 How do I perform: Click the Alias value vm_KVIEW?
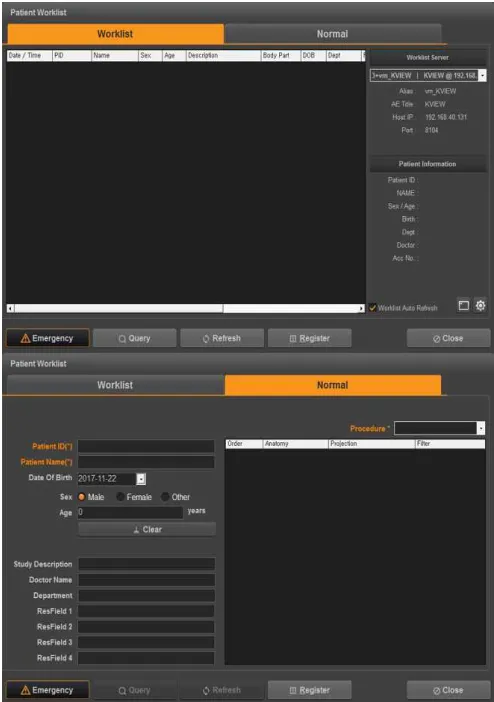[x=440, y=91]
